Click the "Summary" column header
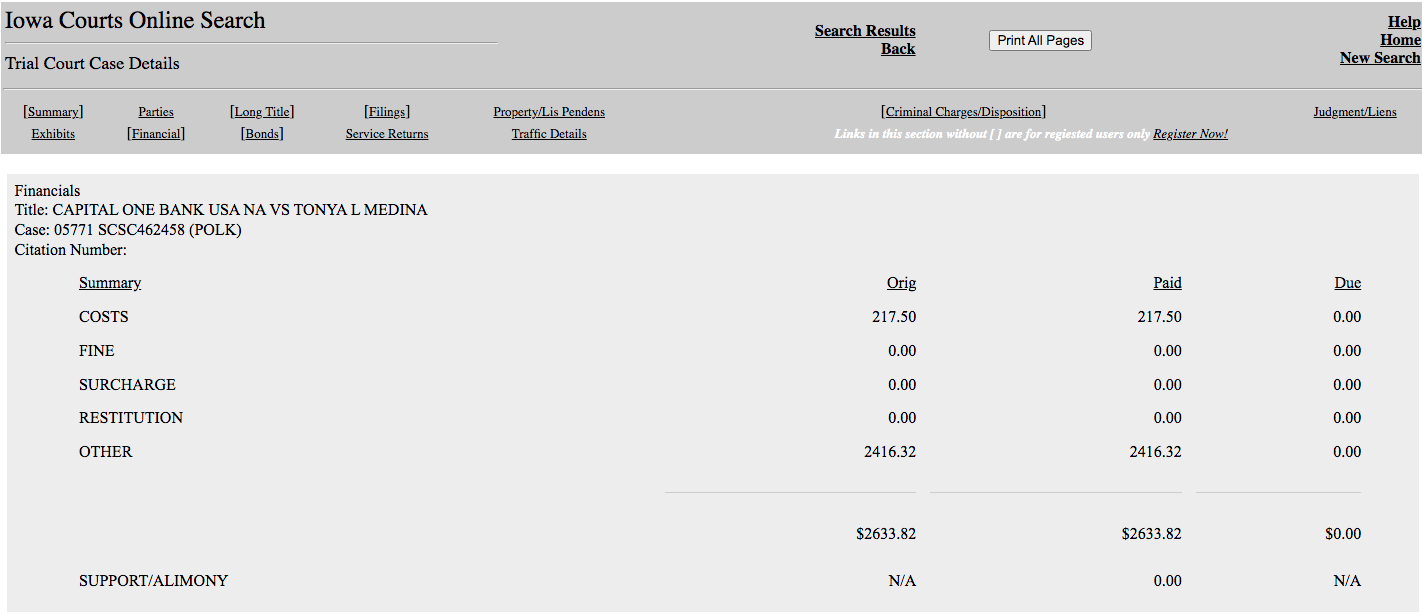Image resolution: width=1422 pixels, height=615 pixels. click(110, 283)
